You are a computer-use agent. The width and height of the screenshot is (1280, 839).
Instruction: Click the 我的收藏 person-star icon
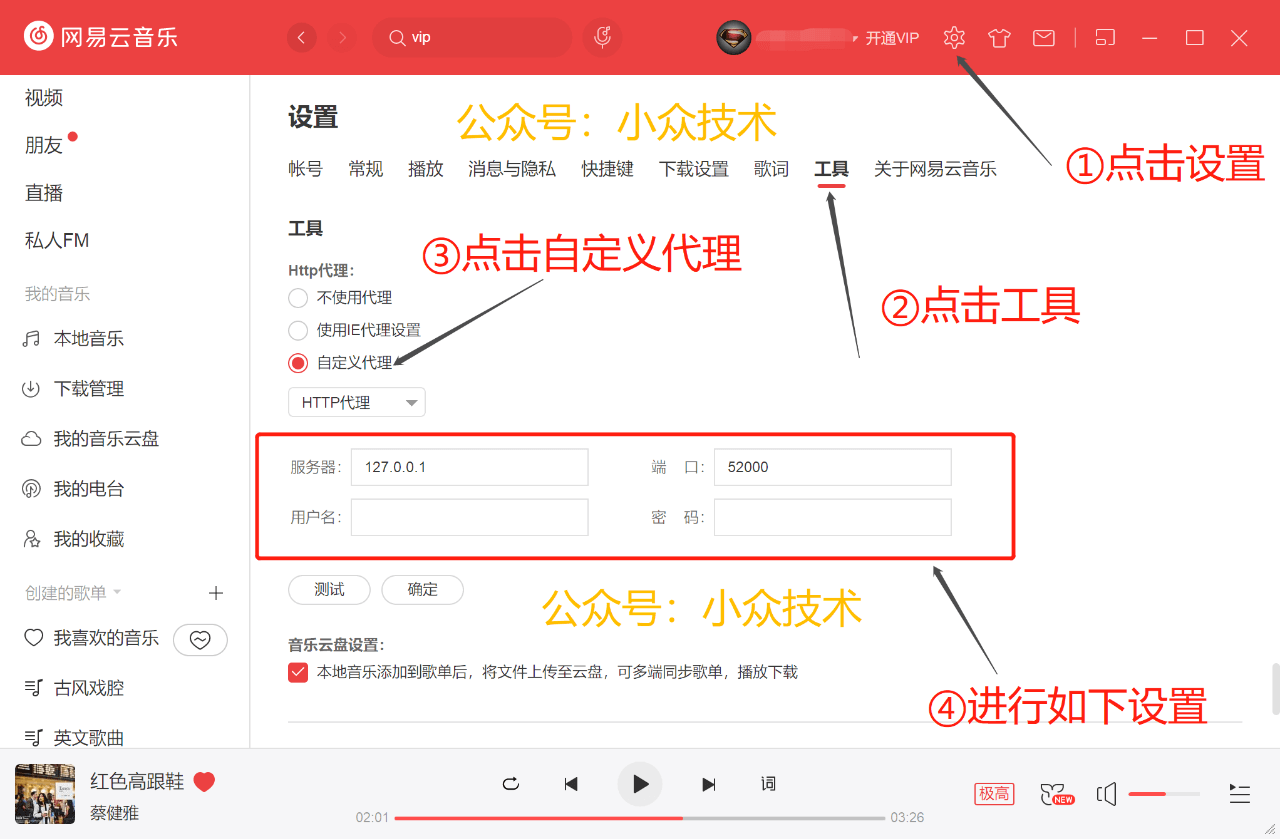[x=32, y=539]
